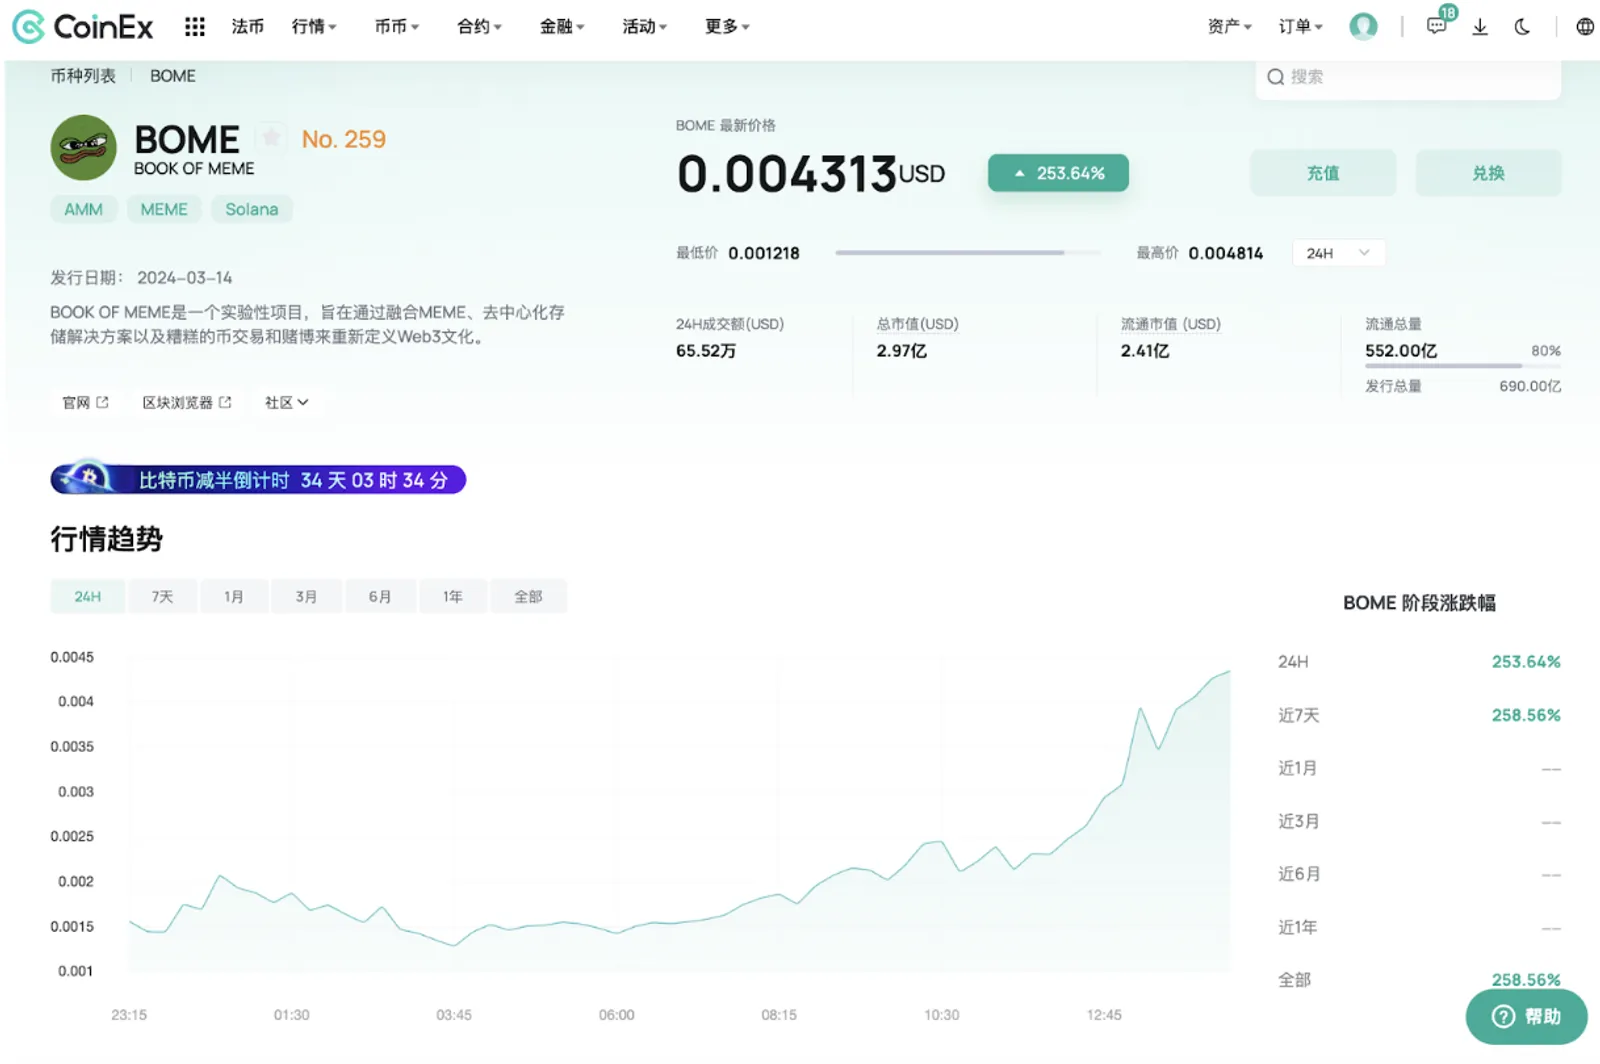Image resolution: width=1600 pixels, height=1064 pixels.
Task: Add BOME to favorites star
Action: (271, 138)
